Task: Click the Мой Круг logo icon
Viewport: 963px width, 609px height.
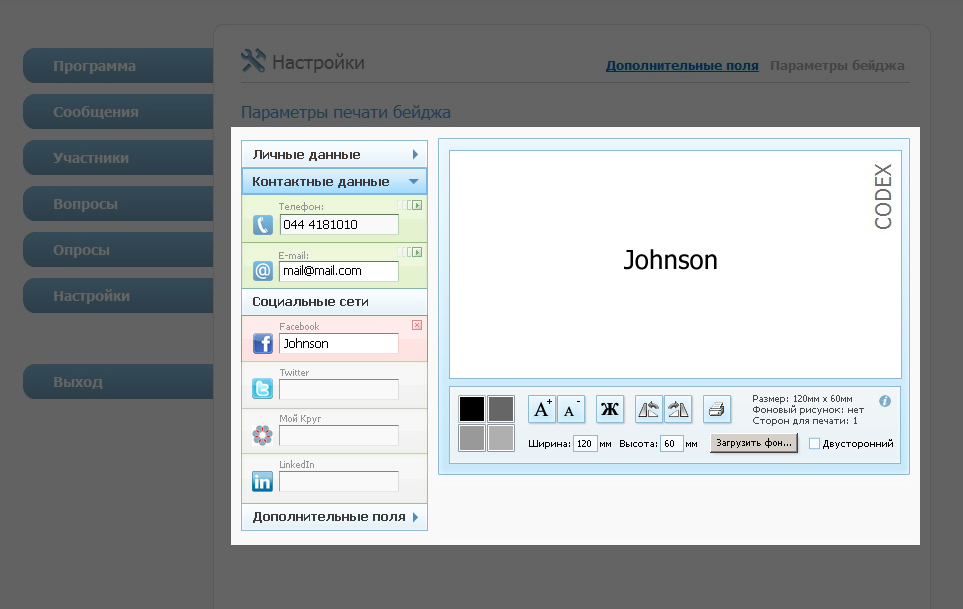Action: 263,435
